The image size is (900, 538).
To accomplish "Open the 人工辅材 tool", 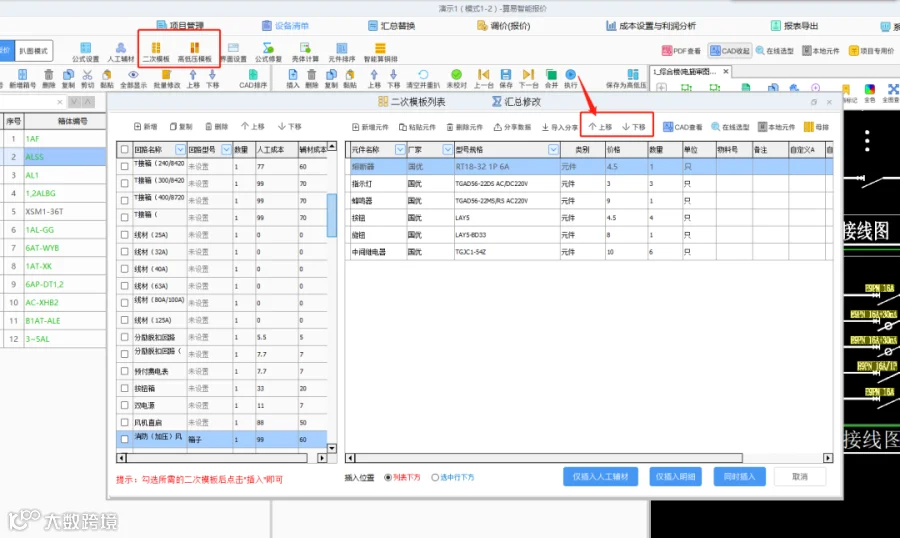I will [121, 52].
